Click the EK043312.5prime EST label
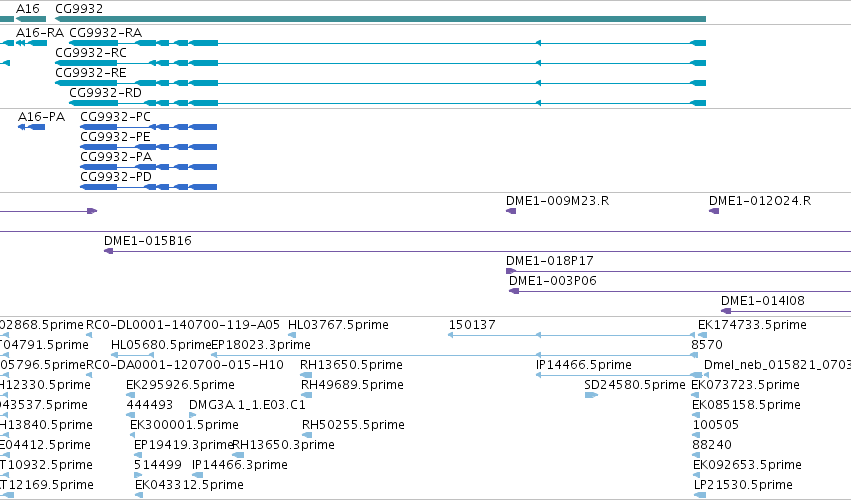The height and width of the screenshot is (500, 851). click(189, 485)
